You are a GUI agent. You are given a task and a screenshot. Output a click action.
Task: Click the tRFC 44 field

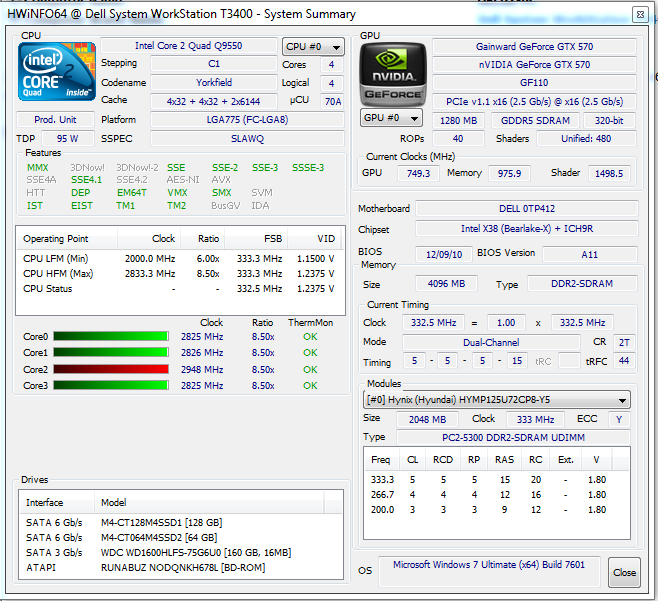(x=624, y=361)
